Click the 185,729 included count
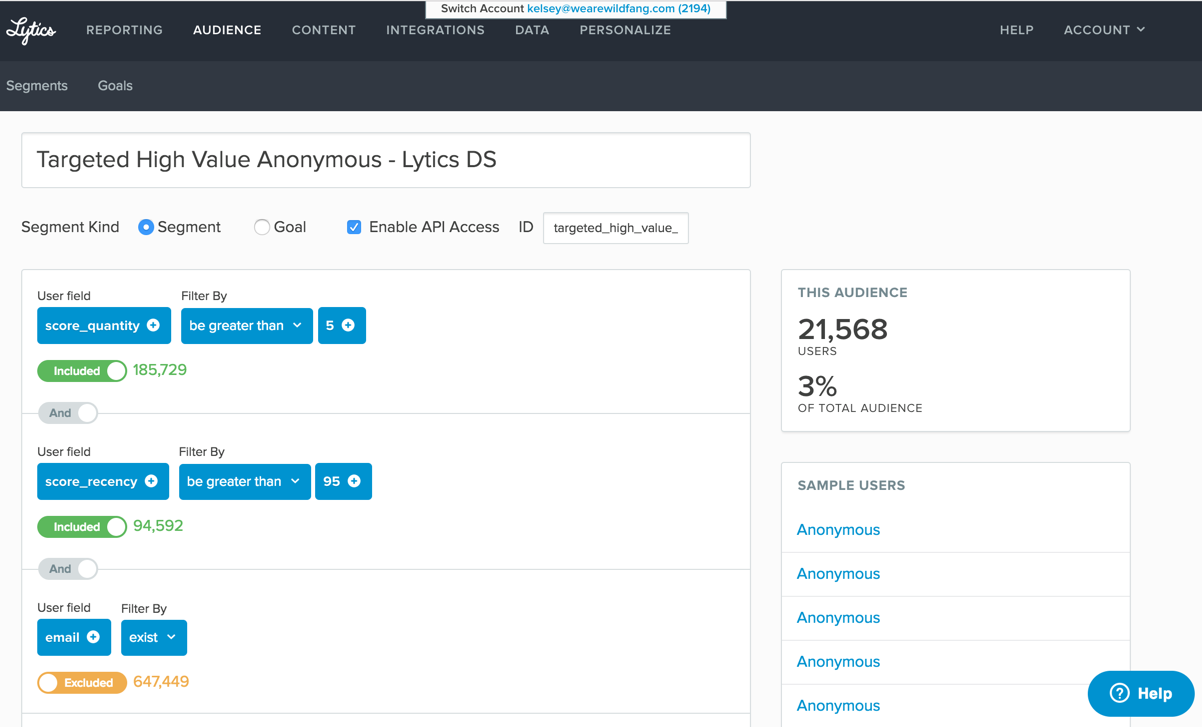Viewport: 1202px width, 727px height. pos(160,370)
